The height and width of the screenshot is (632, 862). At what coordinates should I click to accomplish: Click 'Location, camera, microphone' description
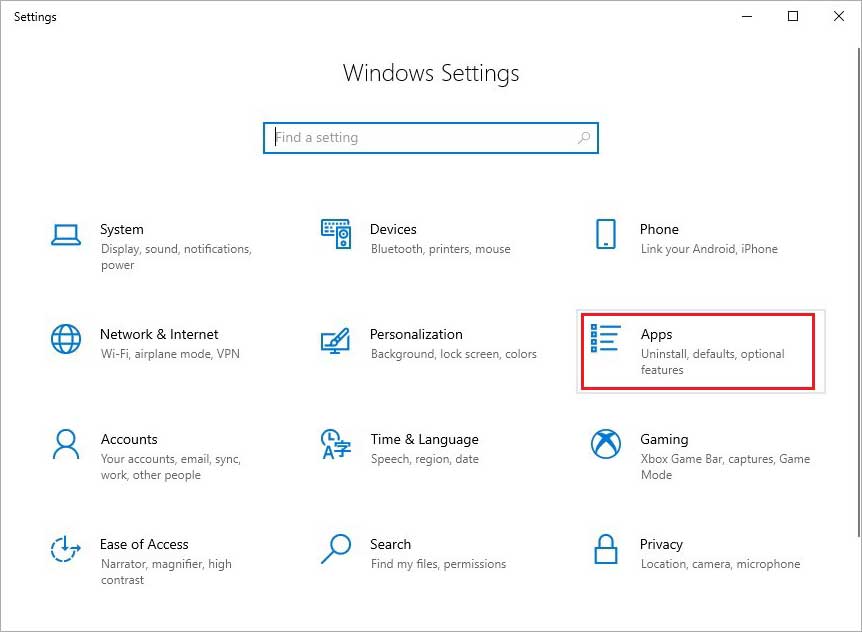(x=720, y=564)
